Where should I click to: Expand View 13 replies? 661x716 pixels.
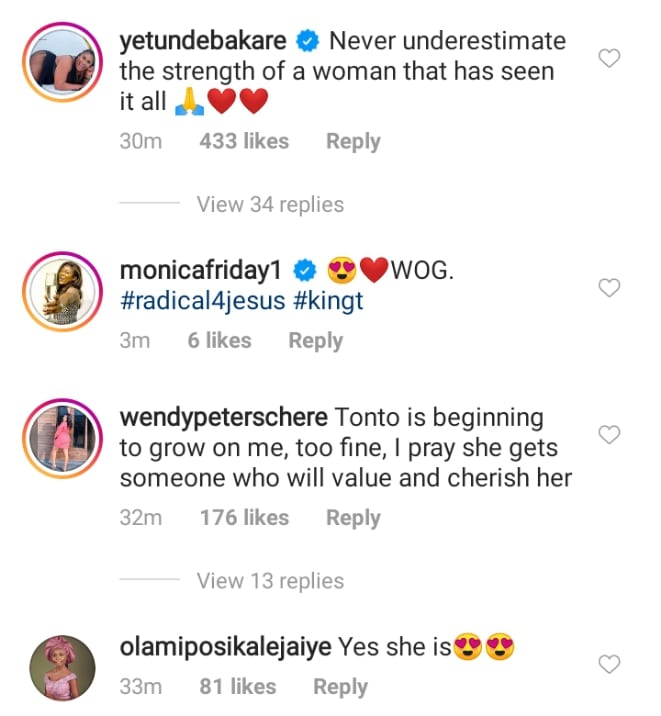click(270, 581)
